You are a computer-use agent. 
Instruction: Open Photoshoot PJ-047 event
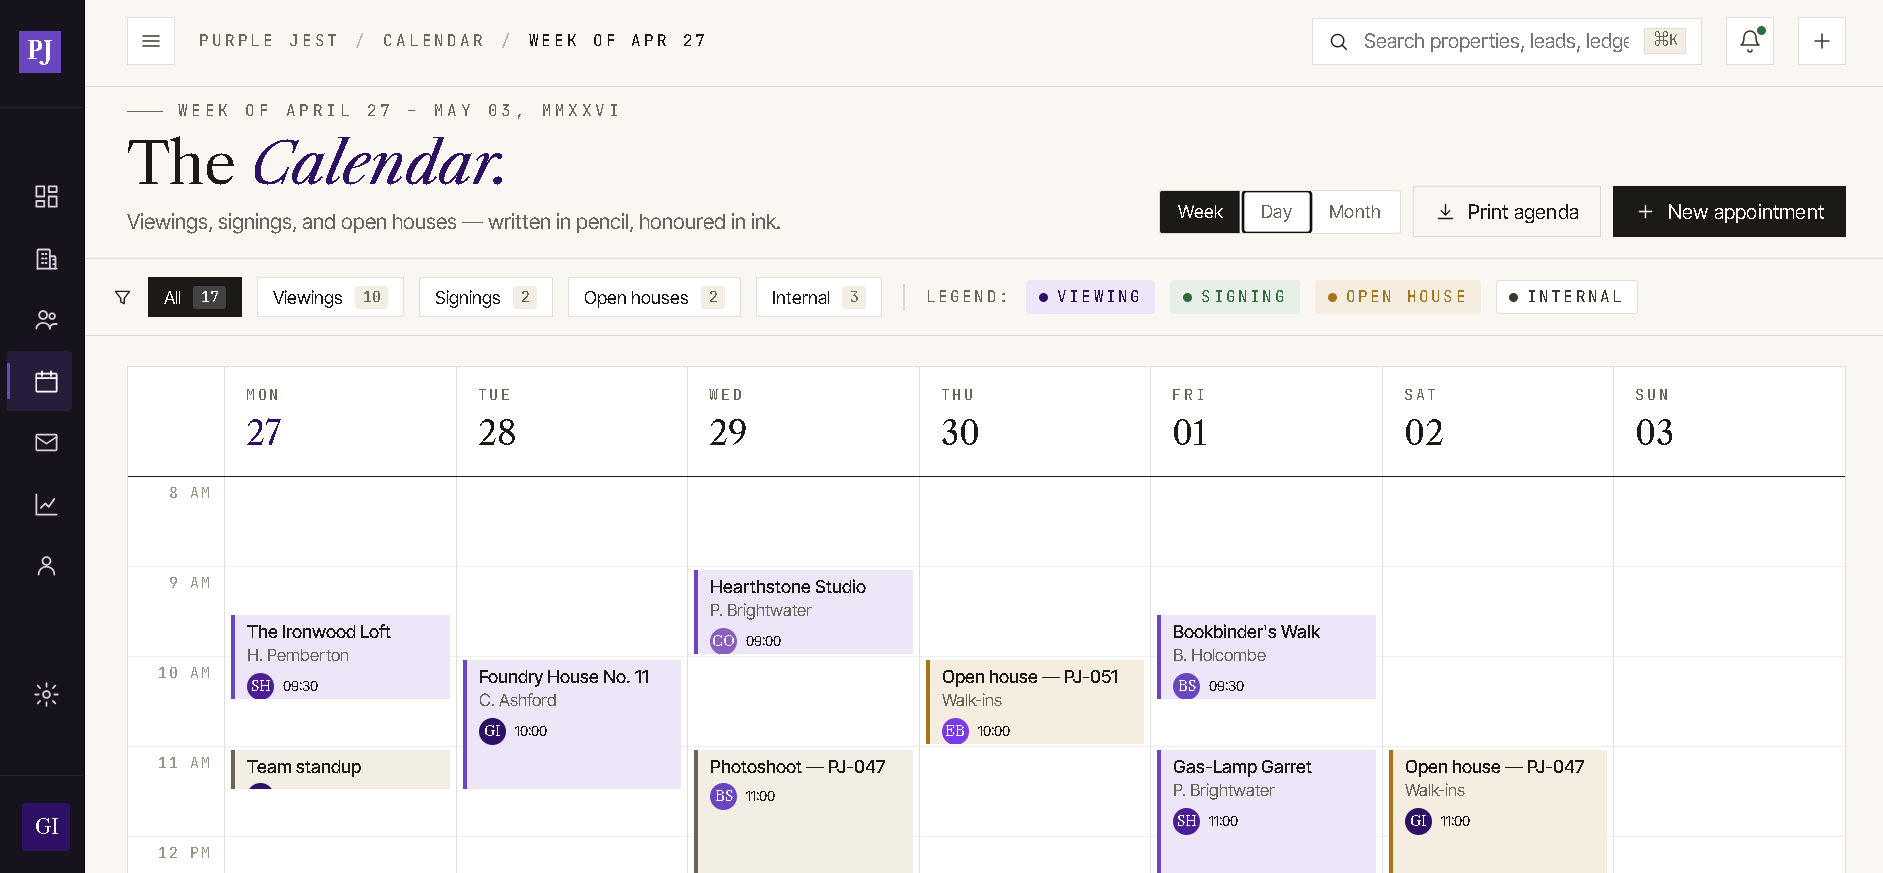(804, 811)
